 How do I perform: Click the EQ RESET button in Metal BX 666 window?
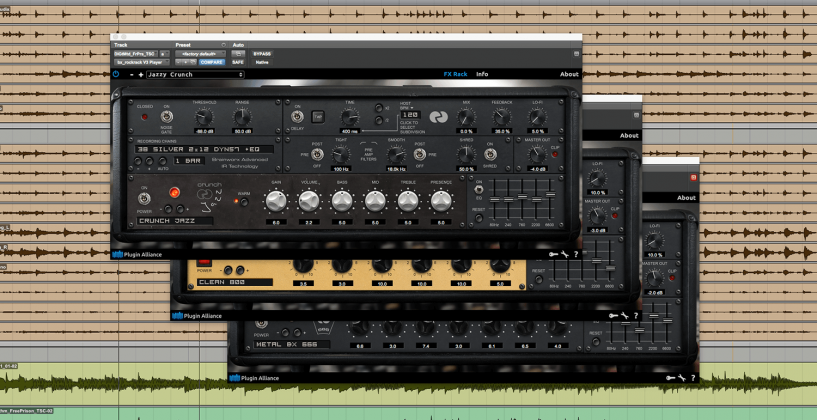click(596, 342)
